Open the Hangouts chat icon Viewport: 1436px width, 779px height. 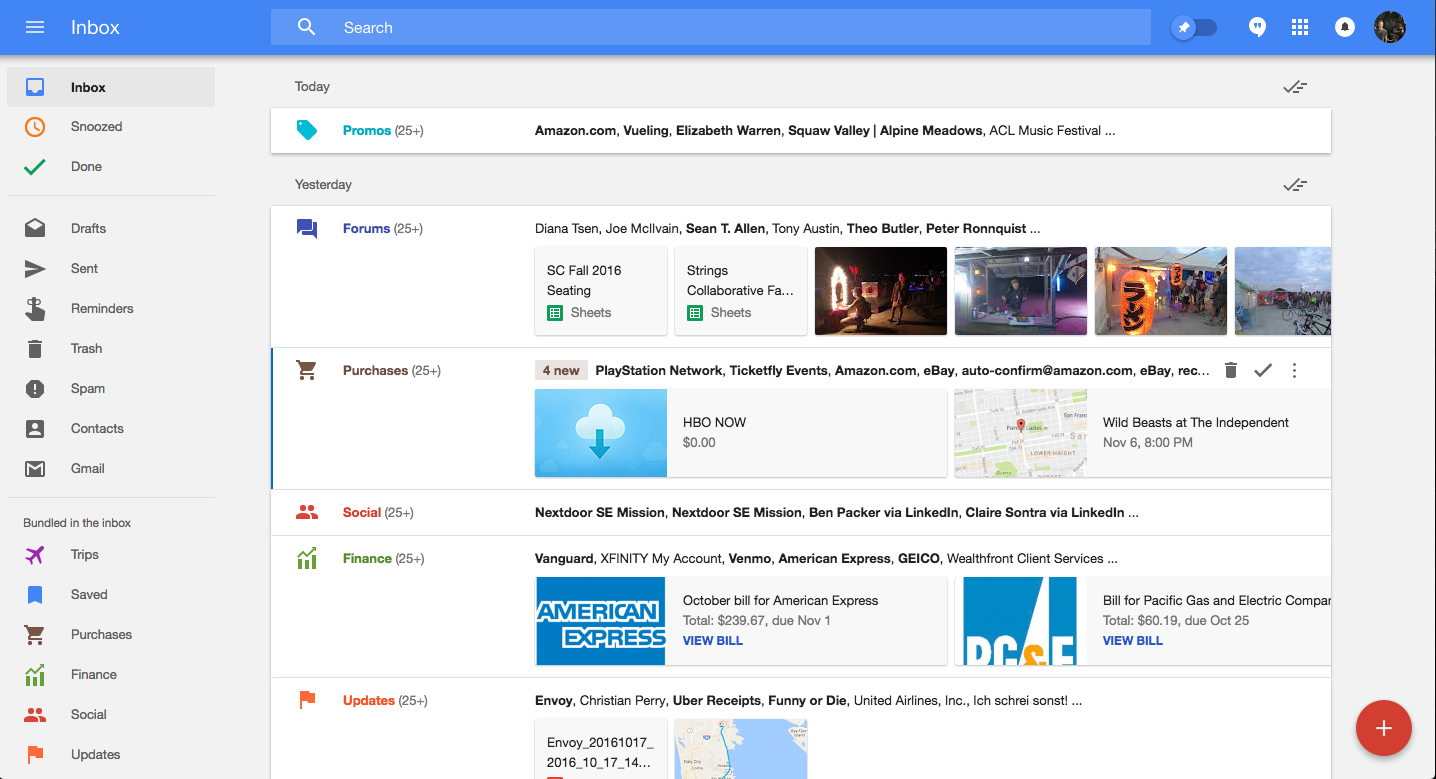(x=1258, y=27)
